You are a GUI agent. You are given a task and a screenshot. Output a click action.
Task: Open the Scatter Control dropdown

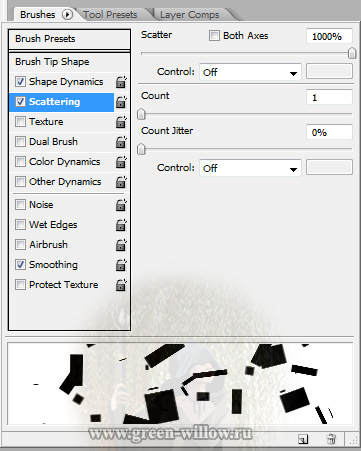[x=250, y=72]
